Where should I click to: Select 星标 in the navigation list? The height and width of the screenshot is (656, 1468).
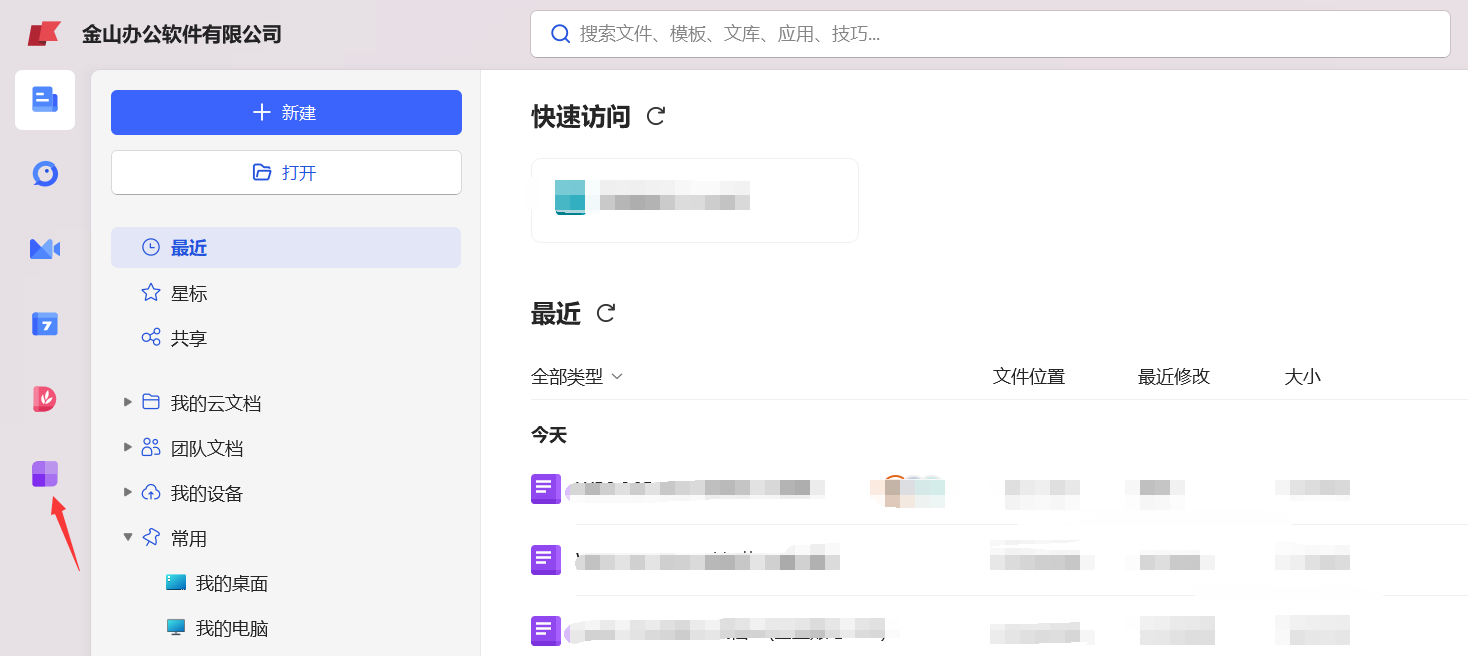pos(188,293)
